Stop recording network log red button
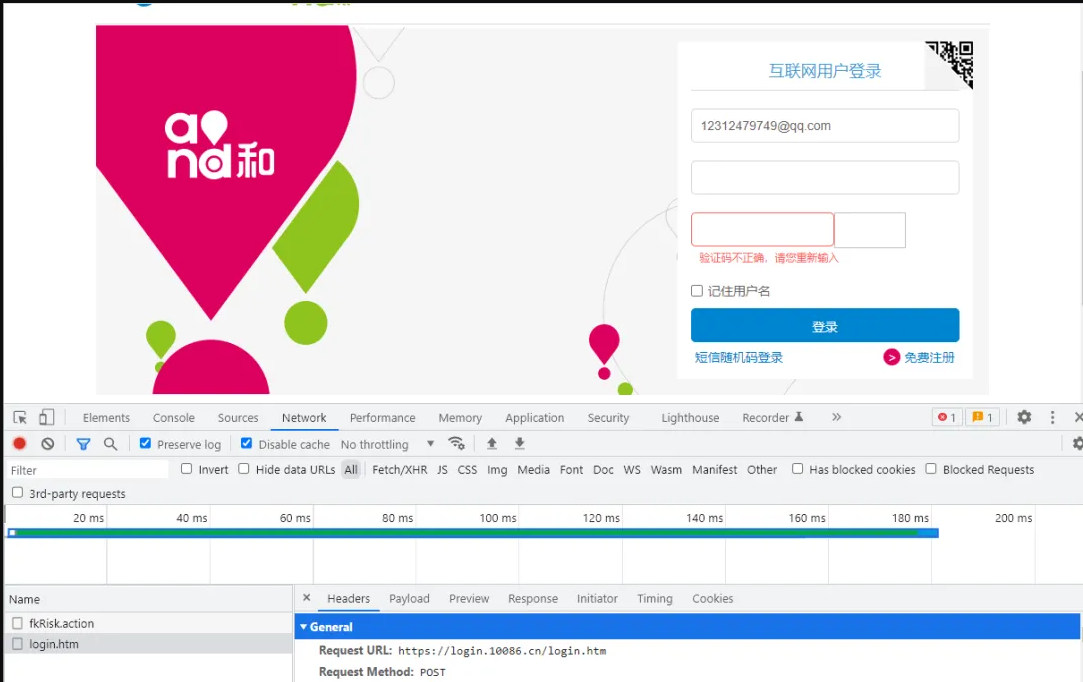Image resolution: width=1083 pixels, height=682 pixels. (x=19, y=444)
